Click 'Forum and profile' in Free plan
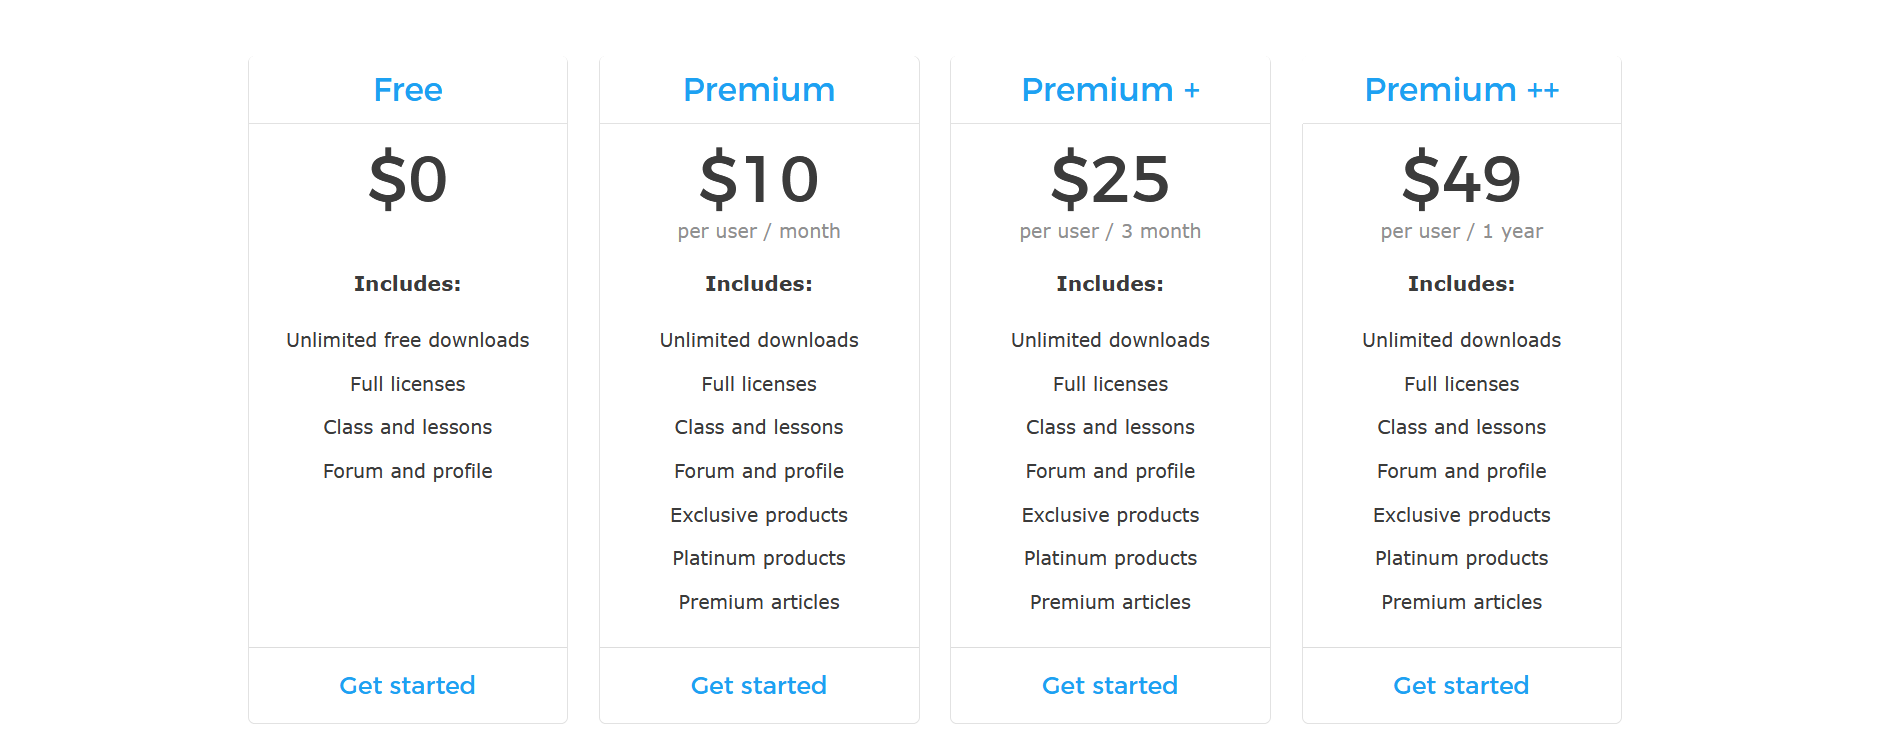 tap(408, 471)
